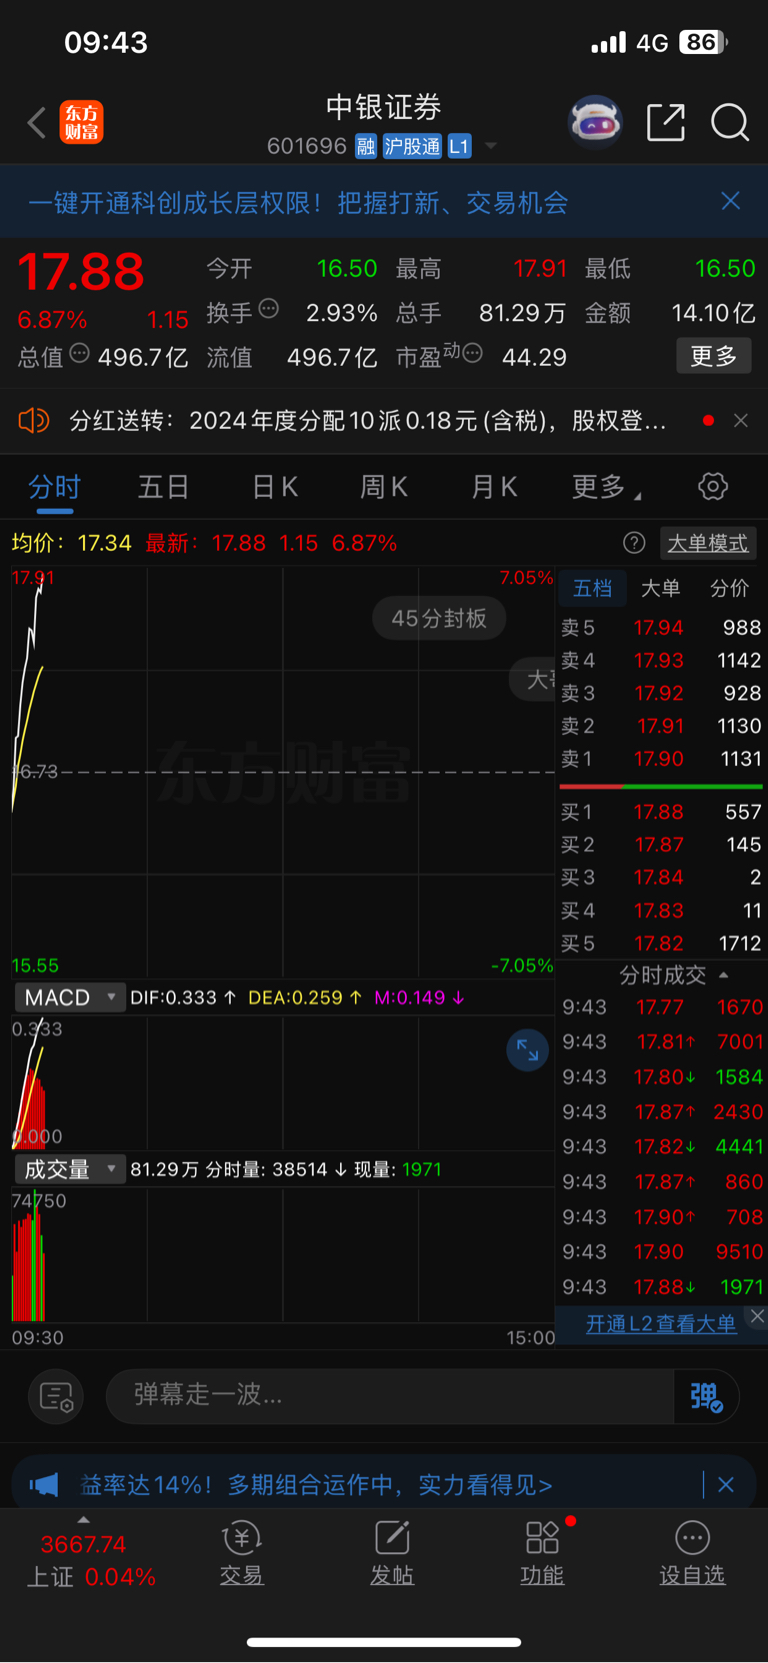Tap the 卖4 price 17.93
The width and height of the screenshot is (768, 1663).
pyautogui.click(x=659, y=660)
